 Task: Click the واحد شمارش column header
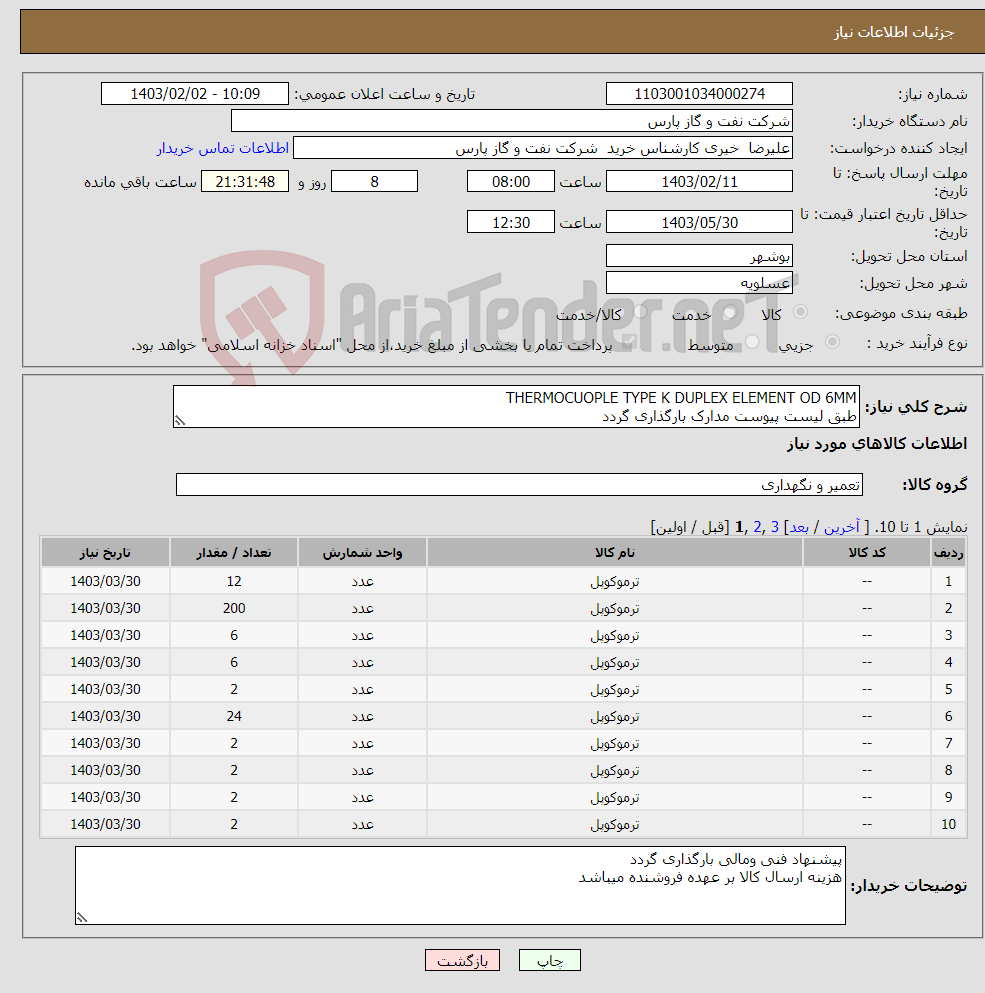tap(362, 553)
